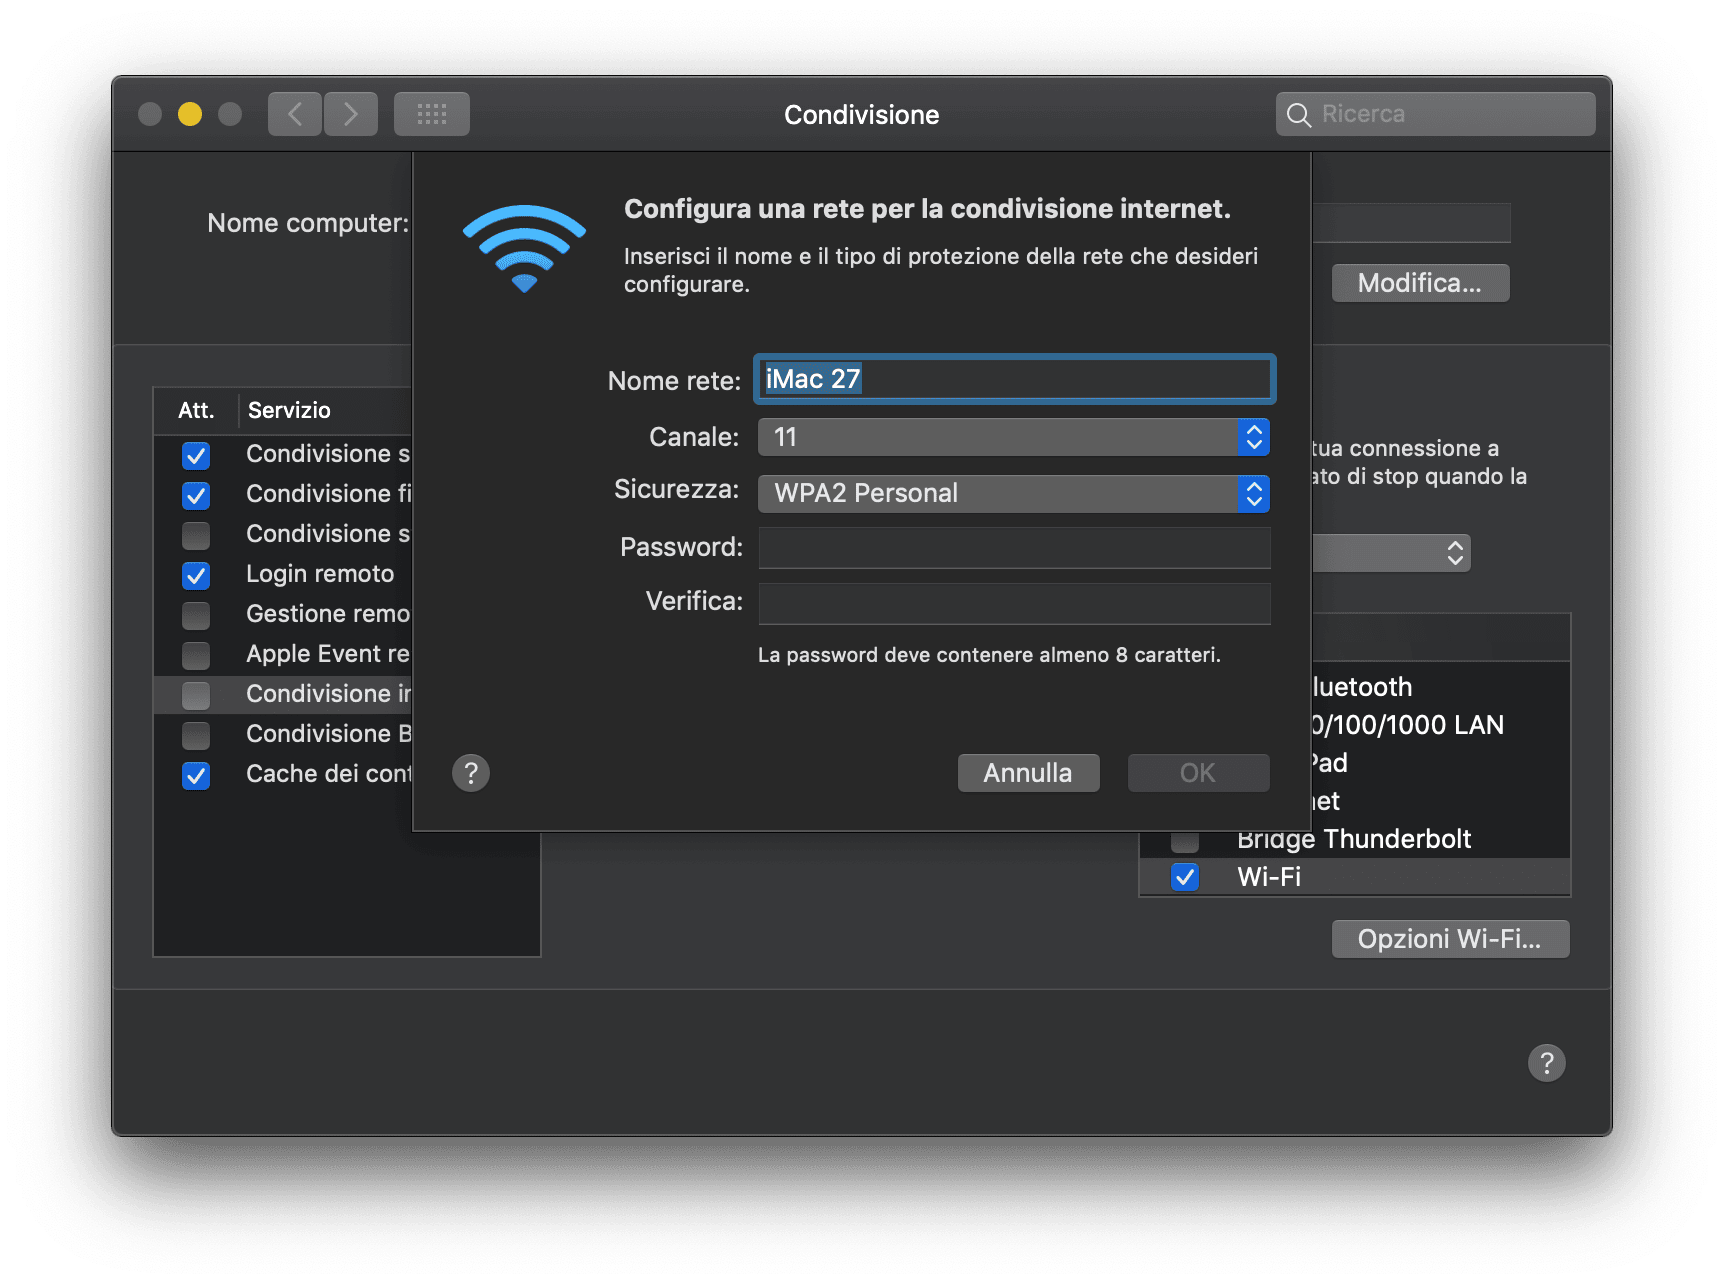Click the Modifica... button
Image resolution: width=1724 pixels, height=1284 pixels.
pyautogui.click(x=1420, y=283)
